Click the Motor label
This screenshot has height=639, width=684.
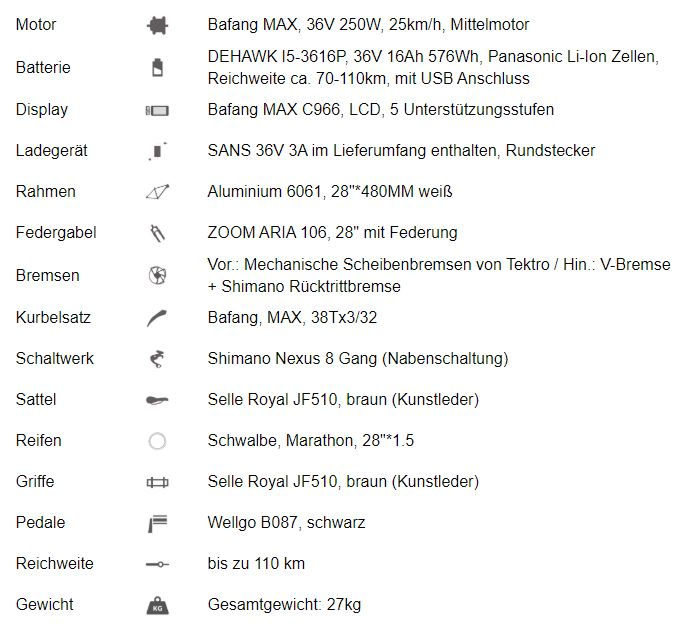(x=36, y=24)
